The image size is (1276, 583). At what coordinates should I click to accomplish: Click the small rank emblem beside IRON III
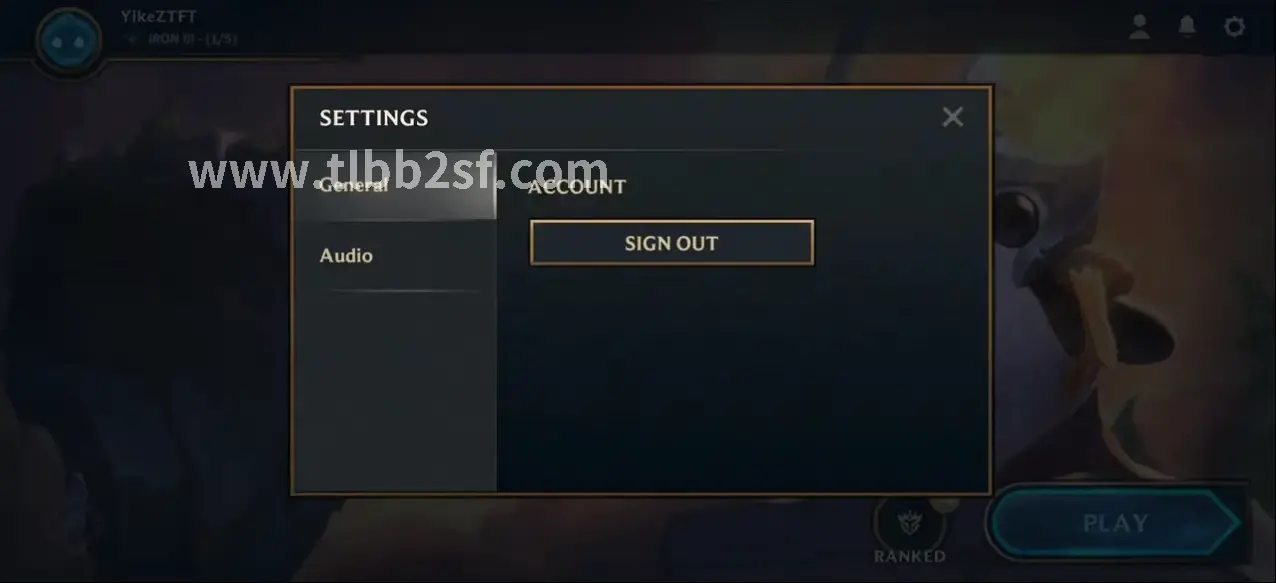tap(131, 40)
